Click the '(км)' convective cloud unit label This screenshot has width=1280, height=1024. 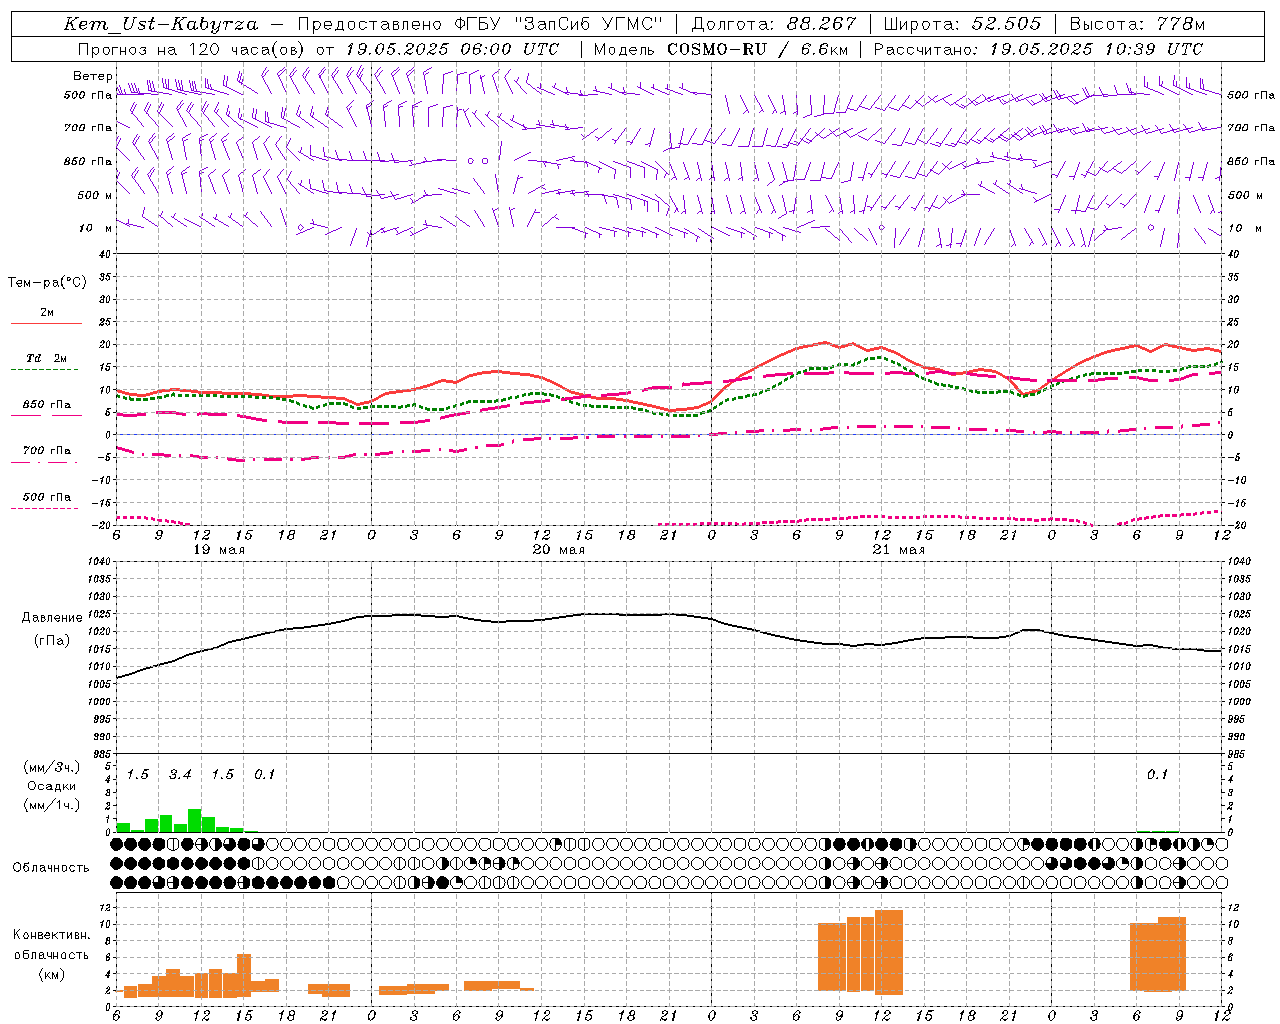51,974
